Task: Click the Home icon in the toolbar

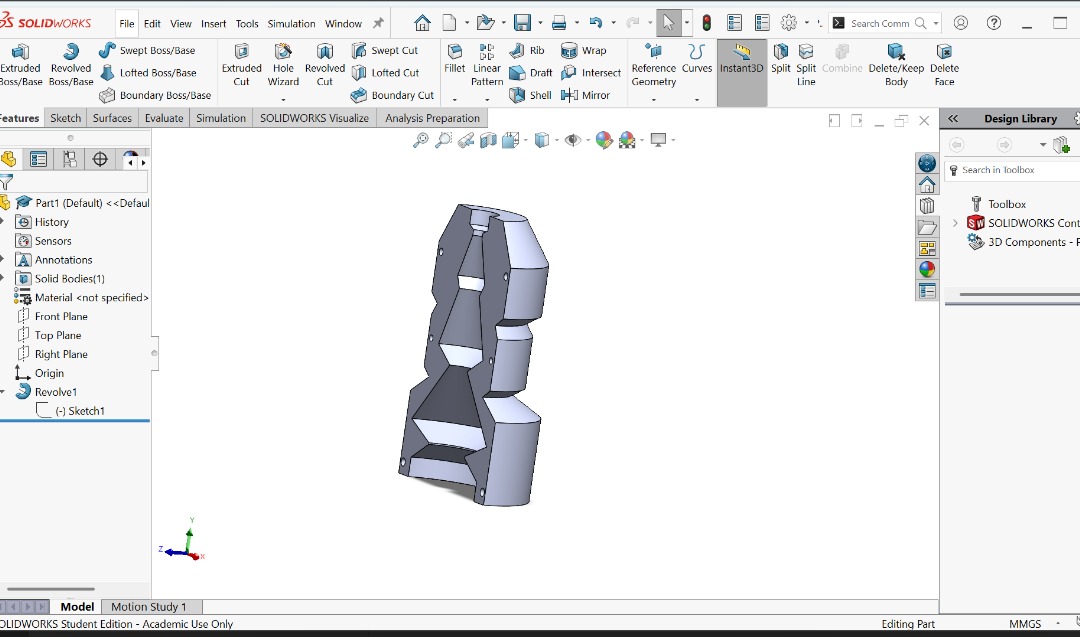Action: (422, 23)
